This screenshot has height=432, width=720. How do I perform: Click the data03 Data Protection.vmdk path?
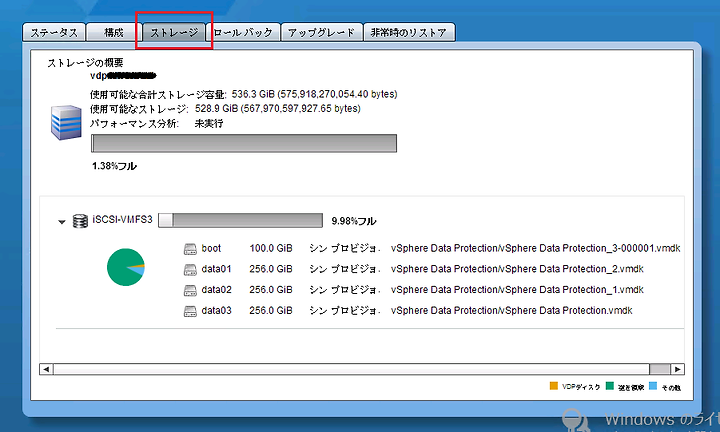(512, 311)
